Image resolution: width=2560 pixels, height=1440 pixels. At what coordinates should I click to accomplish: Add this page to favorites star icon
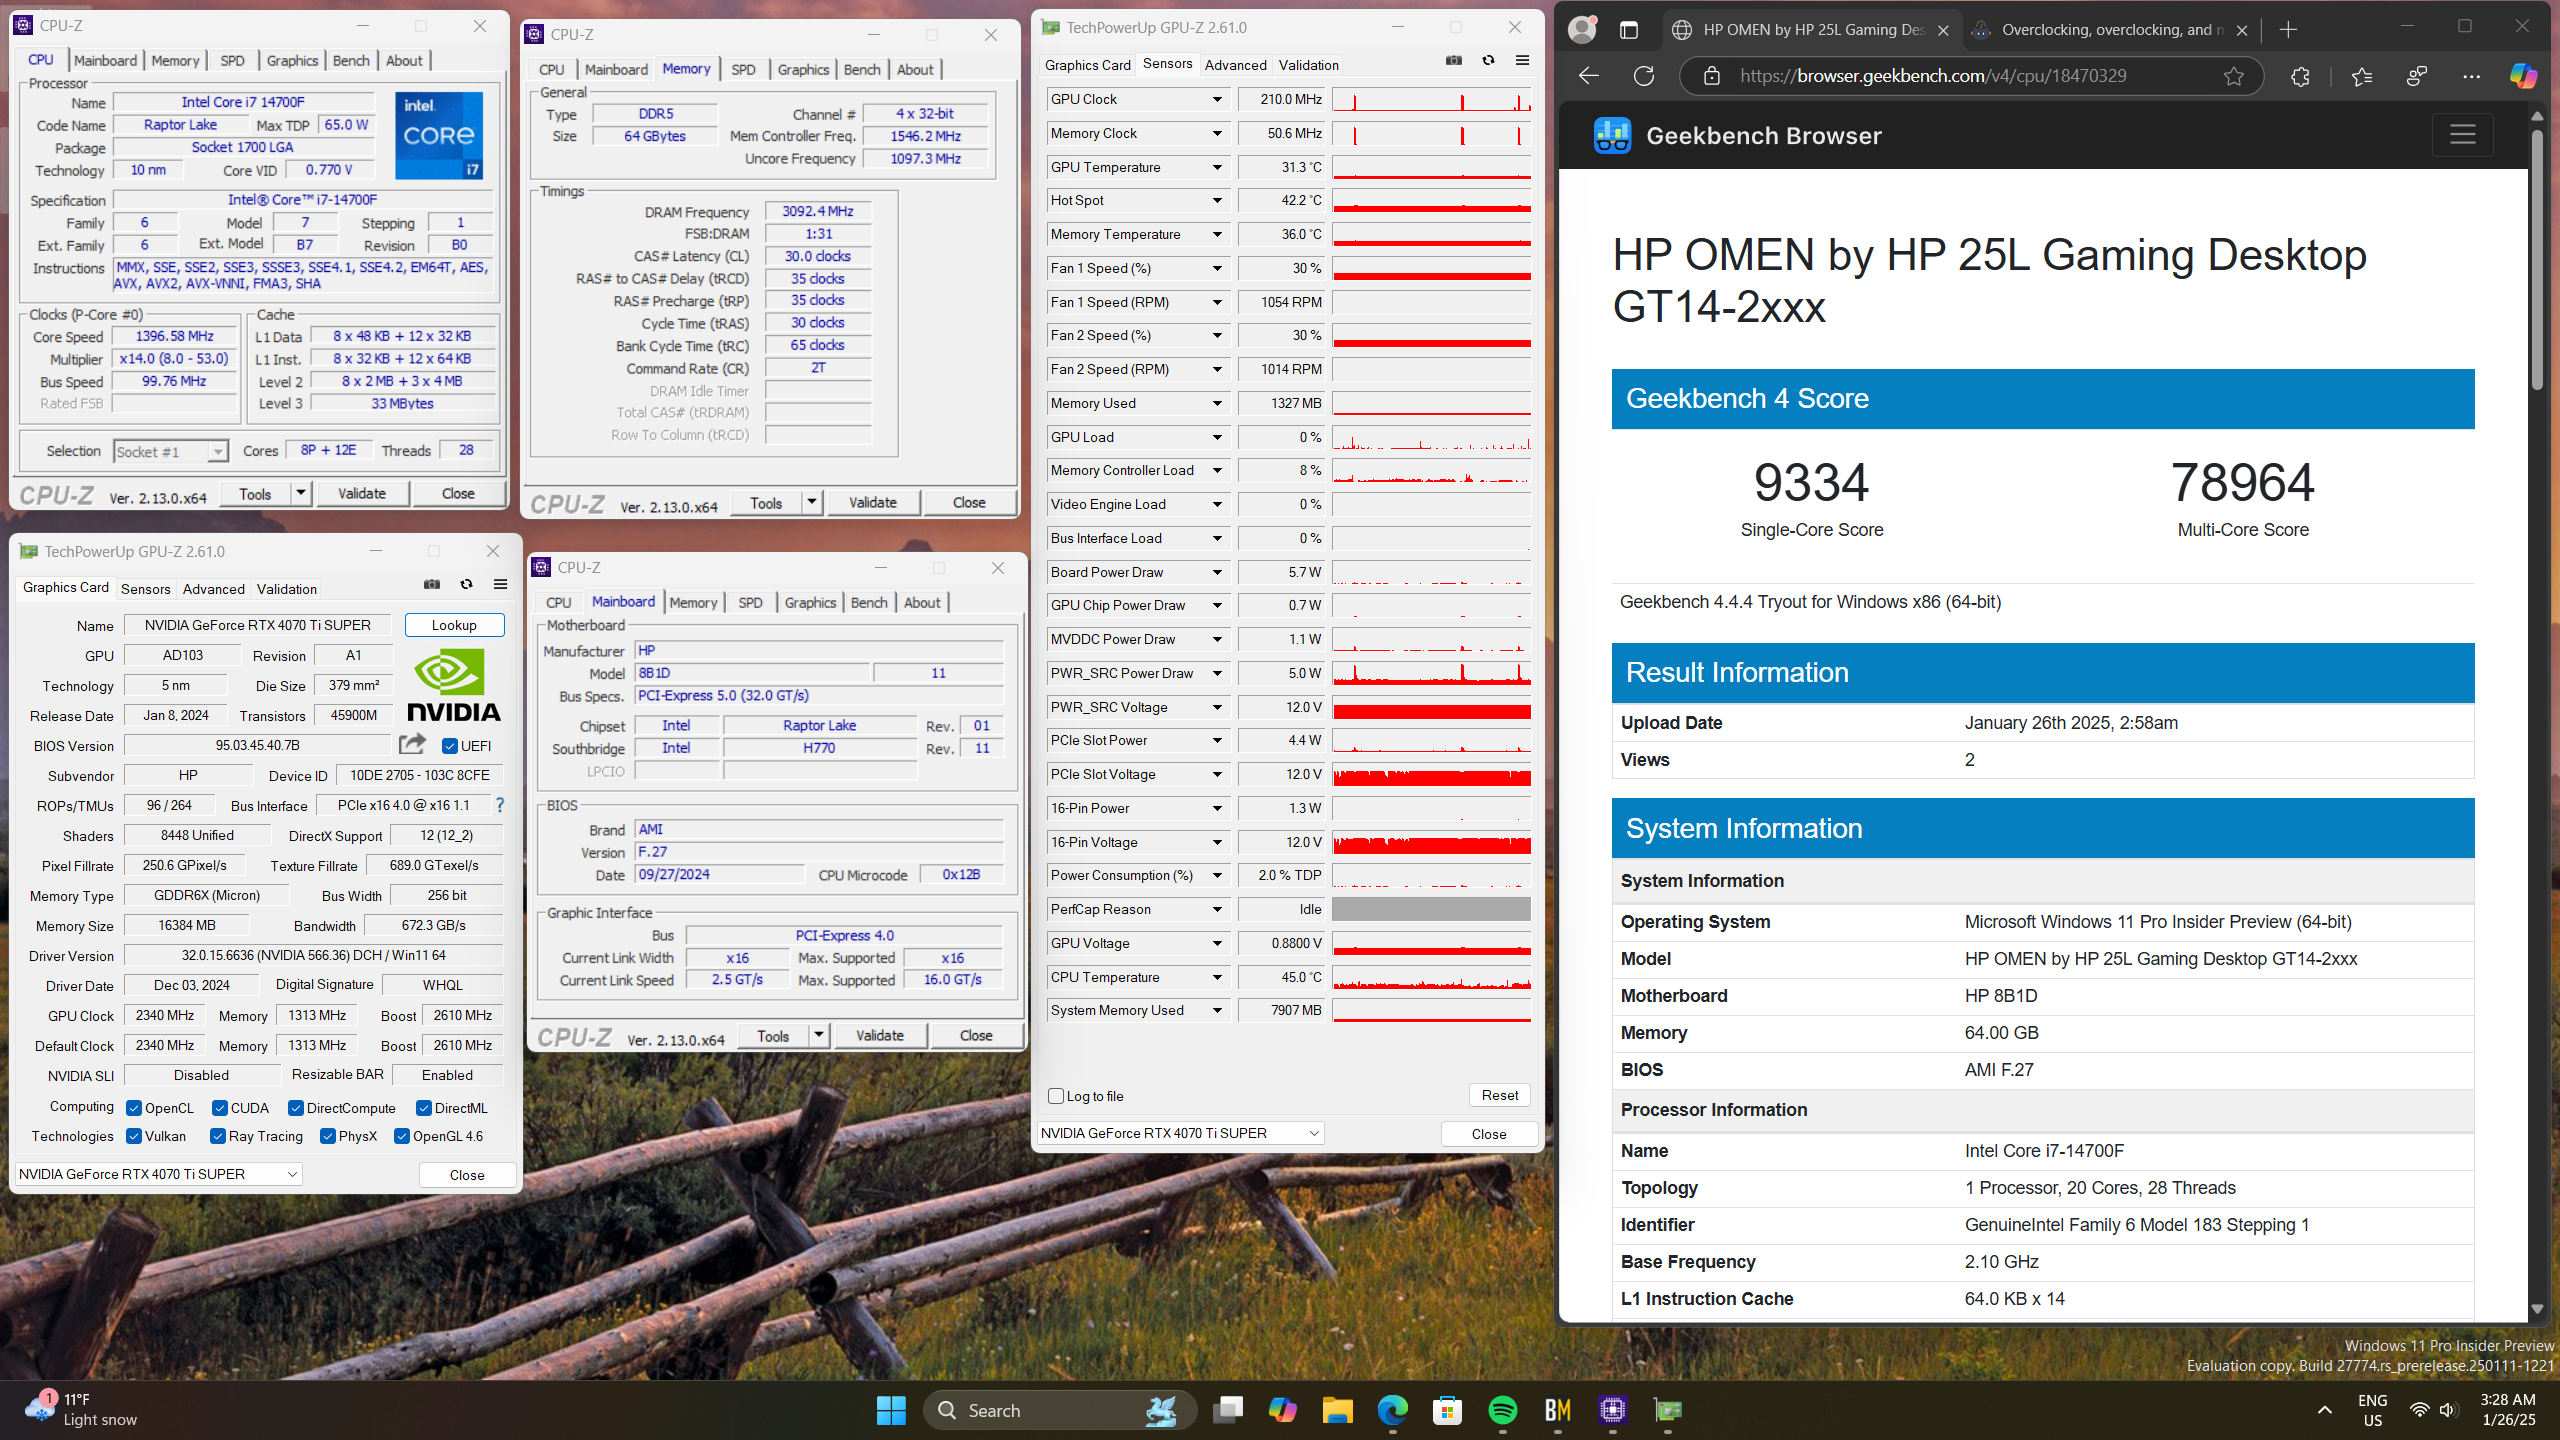point(2233,76)
